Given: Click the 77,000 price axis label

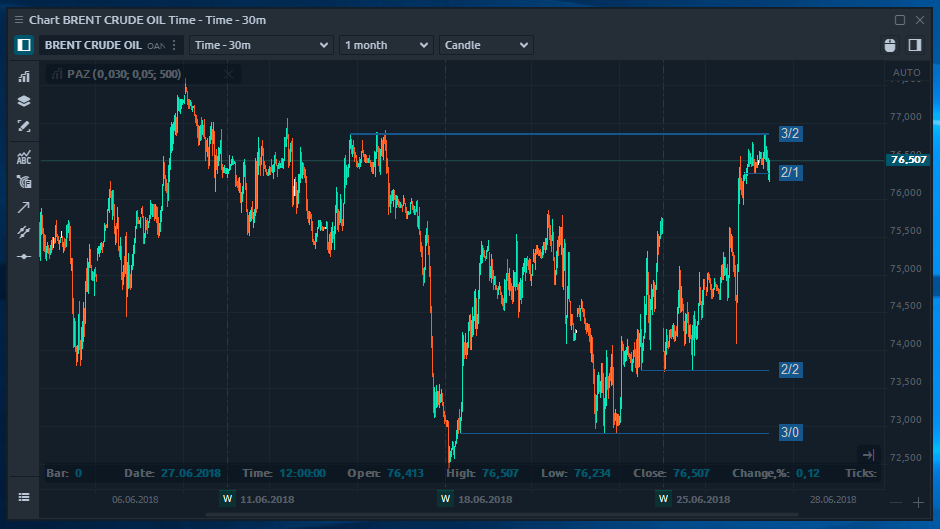Looking at the screenshot, I should (x=906, y=116).
